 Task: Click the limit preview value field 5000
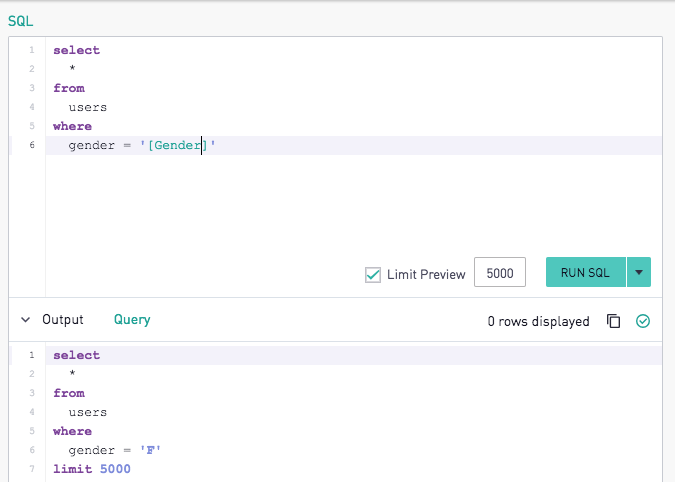pyautogui.click(x=500, y=272)
